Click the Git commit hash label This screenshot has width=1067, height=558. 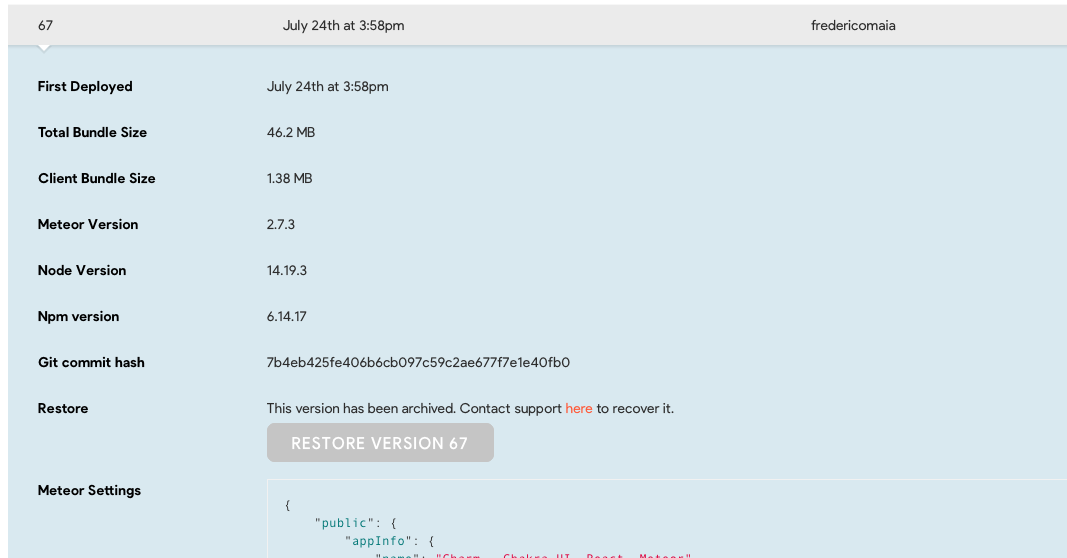pos(91,363)
